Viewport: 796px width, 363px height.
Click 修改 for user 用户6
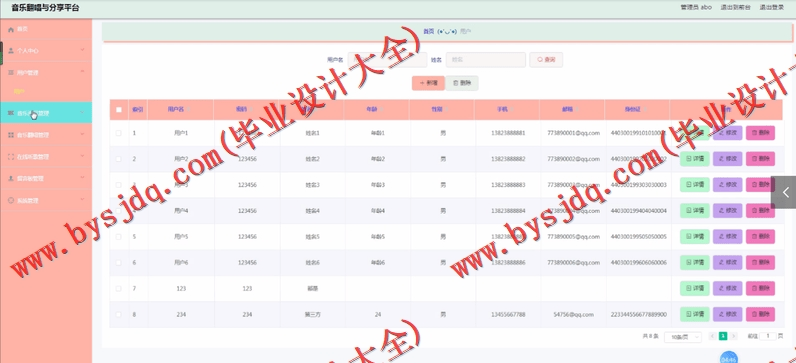727,262
